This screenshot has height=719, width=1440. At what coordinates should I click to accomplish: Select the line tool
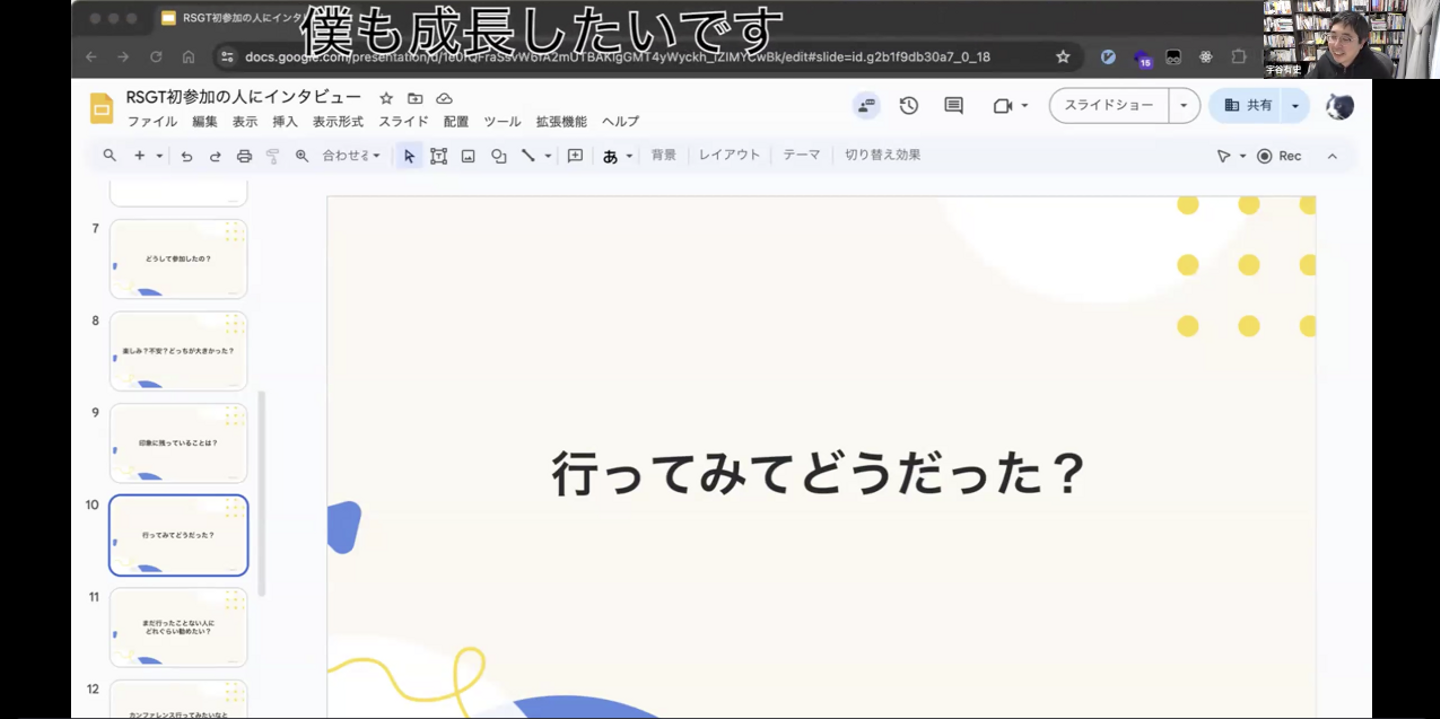point(528,156)
